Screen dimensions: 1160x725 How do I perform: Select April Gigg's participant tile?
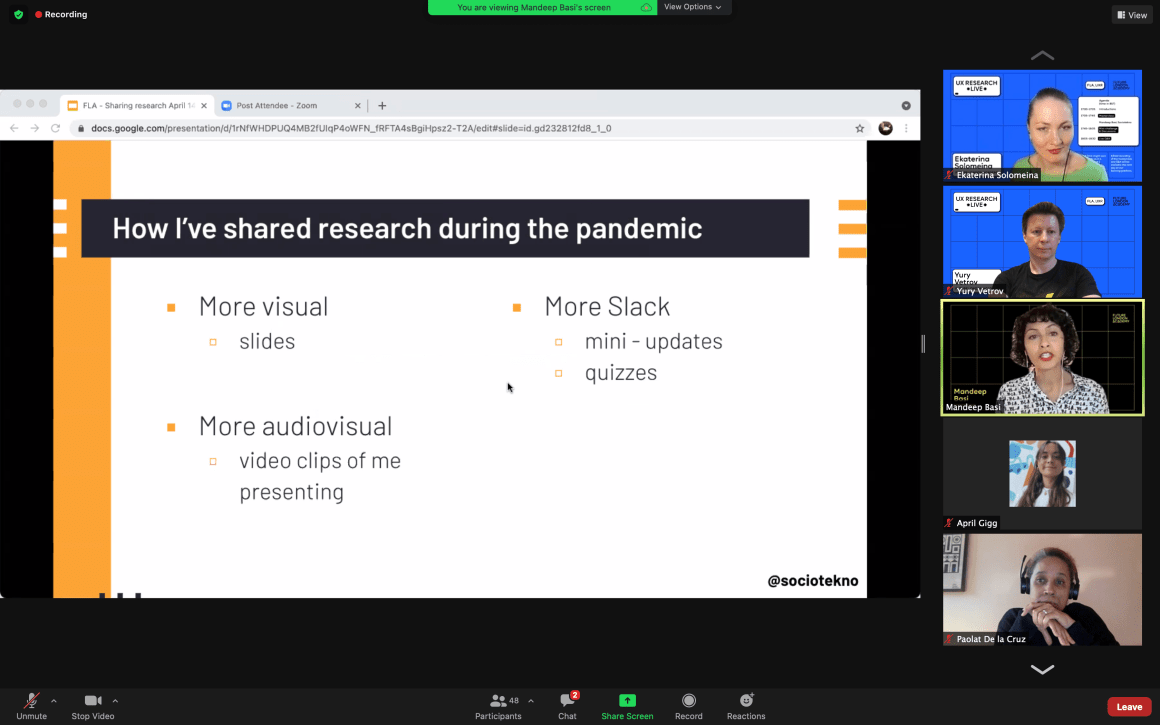1042,473
